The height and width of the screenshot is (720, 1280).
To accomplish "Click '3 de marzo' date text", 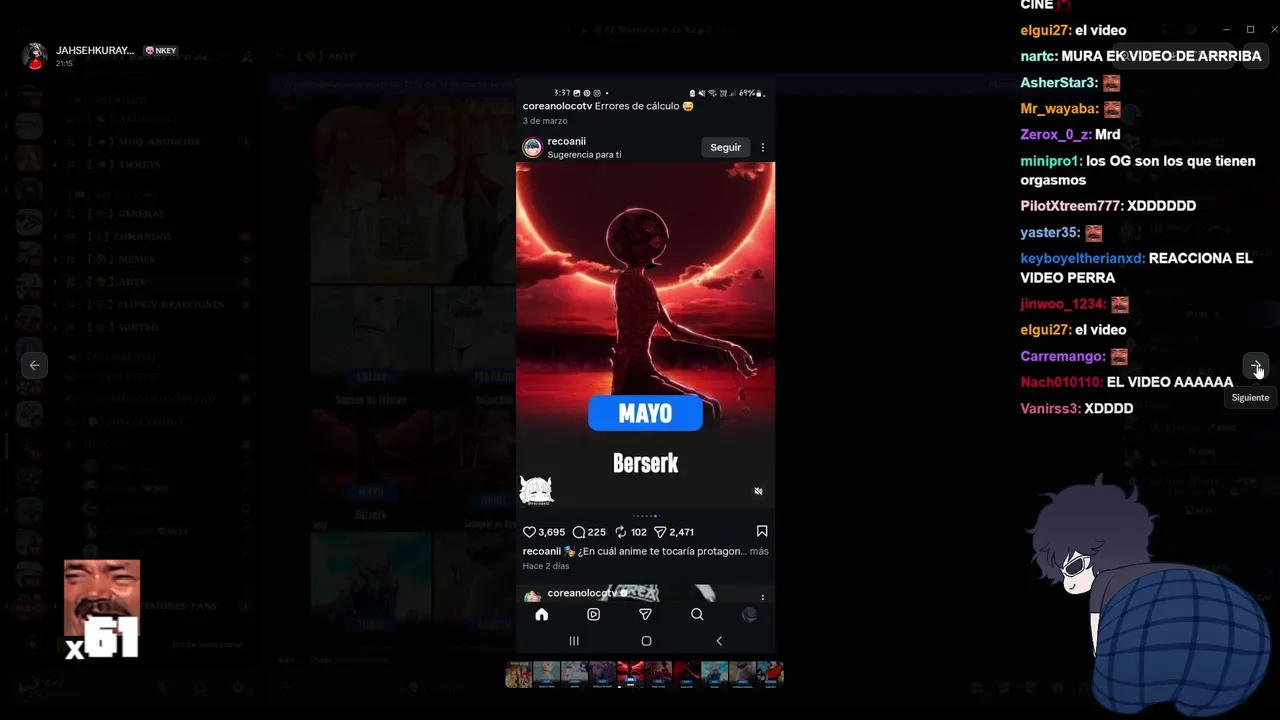I will 545,121.
